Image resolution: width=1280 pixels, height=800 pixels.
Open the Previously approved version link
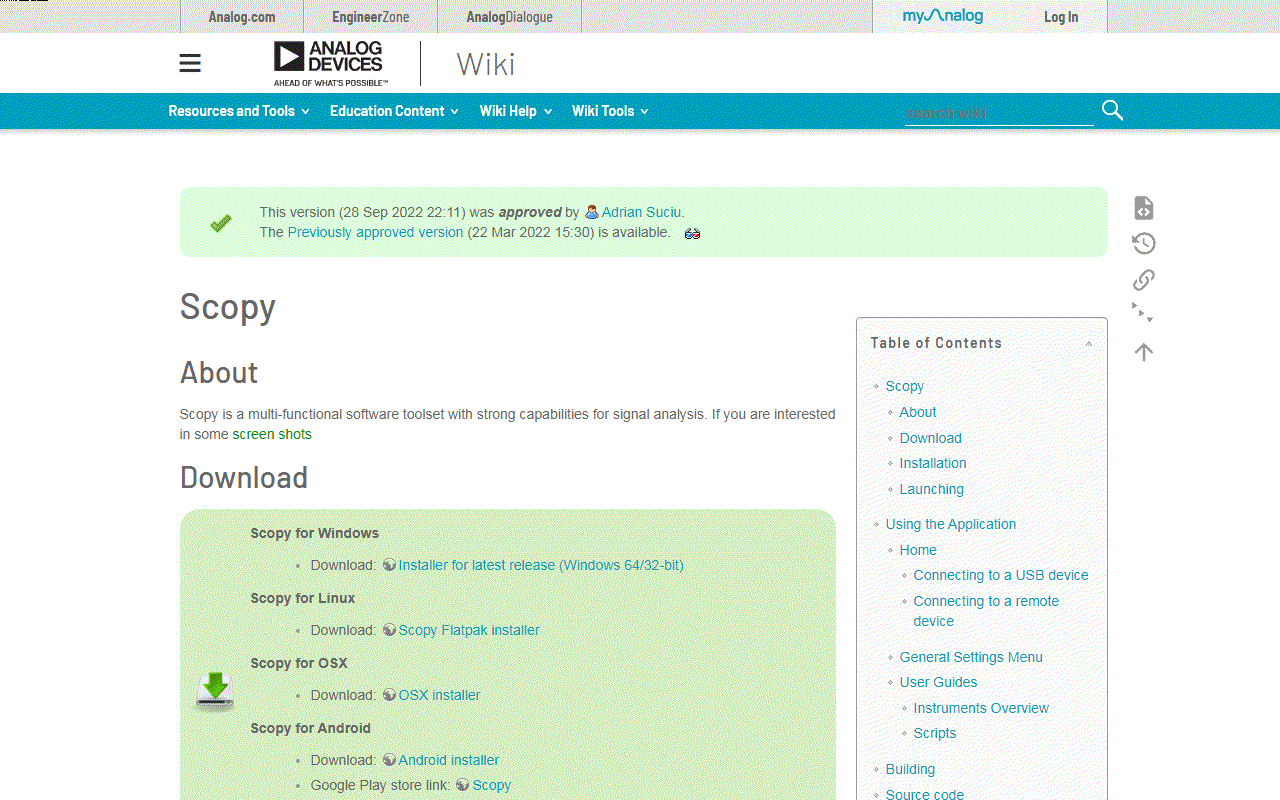375,232
